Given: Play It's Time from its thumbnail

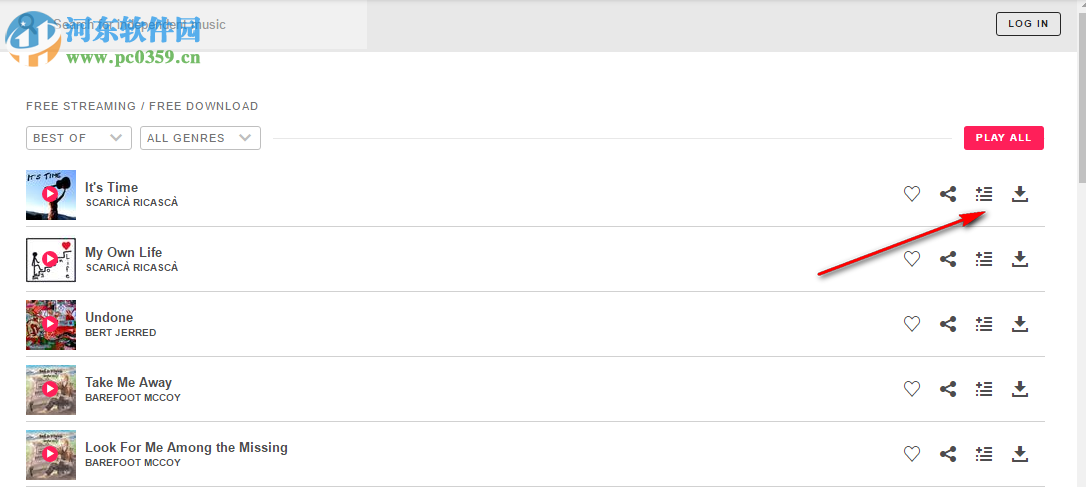Looking at the screenshot, I should tap(50, 194).
